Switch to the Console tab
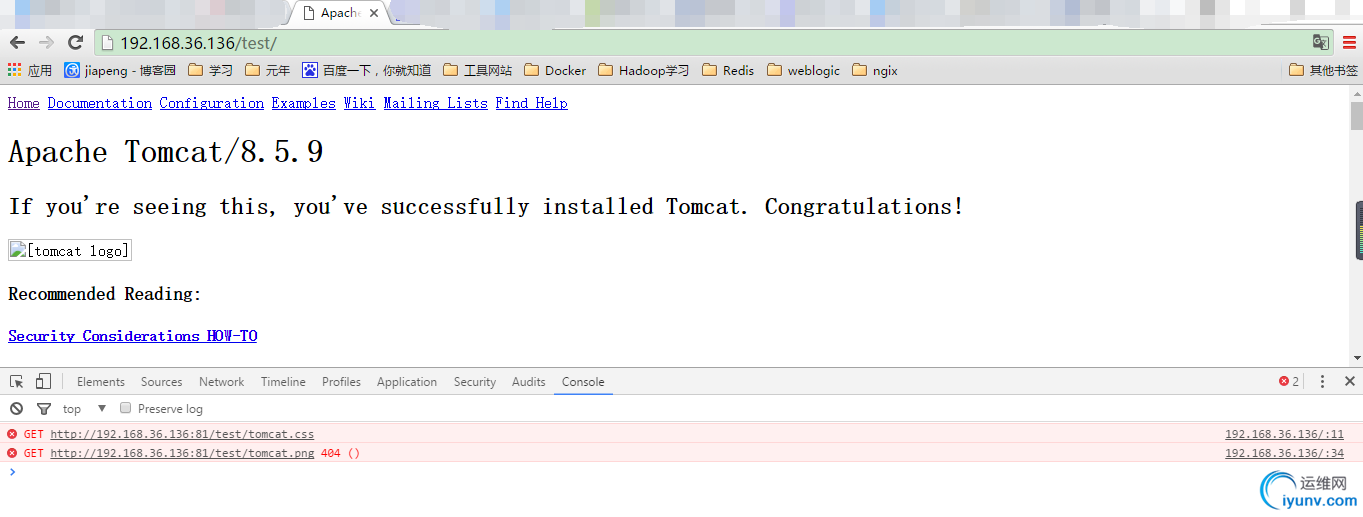Image resolution: width=1363 pixels, height=517 pixels. coord(583,382)
